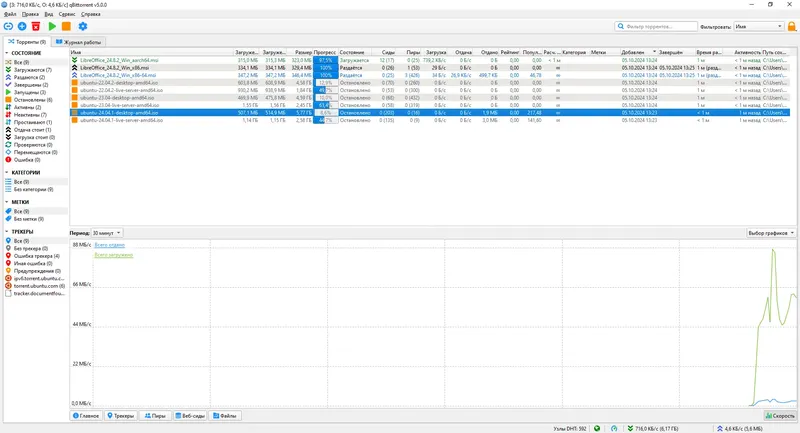Switch to the Торренты (9) tab
This screenshot has width=800, height=433.
click(27, 42)
